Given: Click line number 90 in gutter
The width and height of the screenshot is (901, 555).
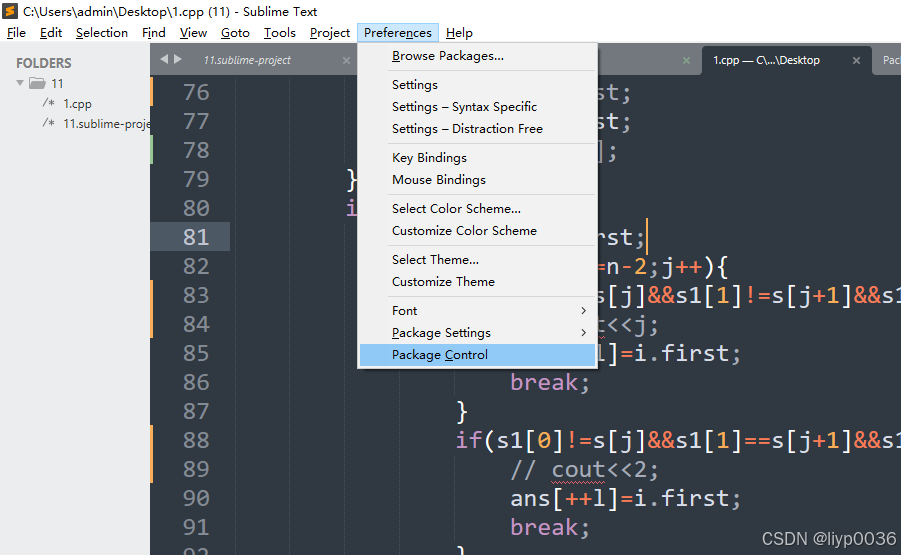Looking at the screenshot, I should 196,498.
